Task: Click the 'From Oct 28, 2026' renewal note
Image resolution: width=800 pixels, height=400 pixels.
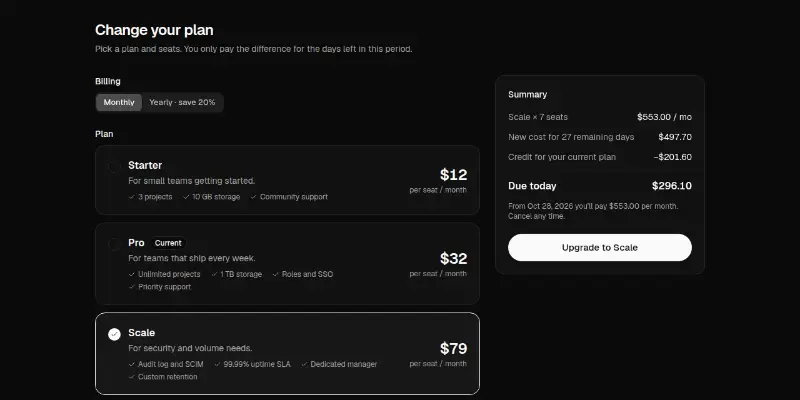Action: (593, 211)
